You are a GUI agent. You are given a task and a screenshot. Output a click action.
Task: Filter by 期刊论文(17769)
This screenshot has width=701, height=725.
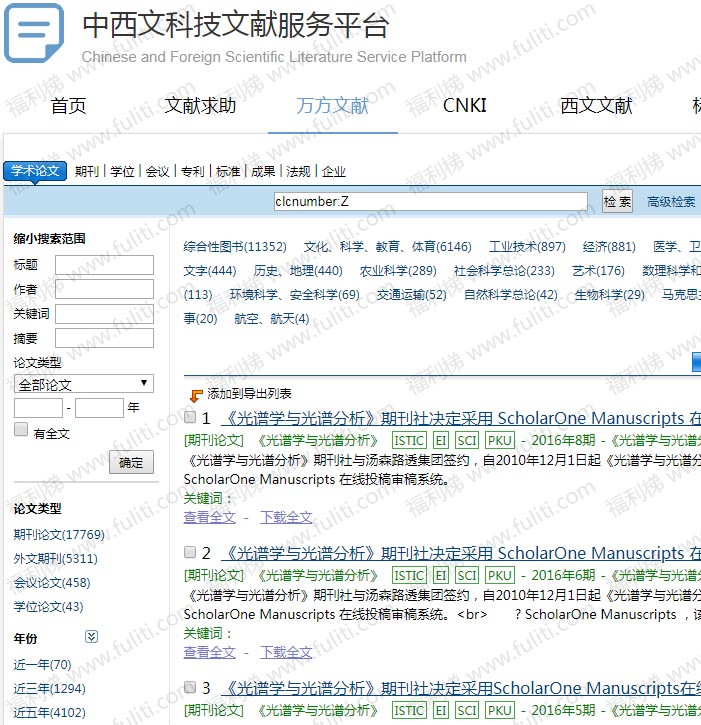click(59, 535)
